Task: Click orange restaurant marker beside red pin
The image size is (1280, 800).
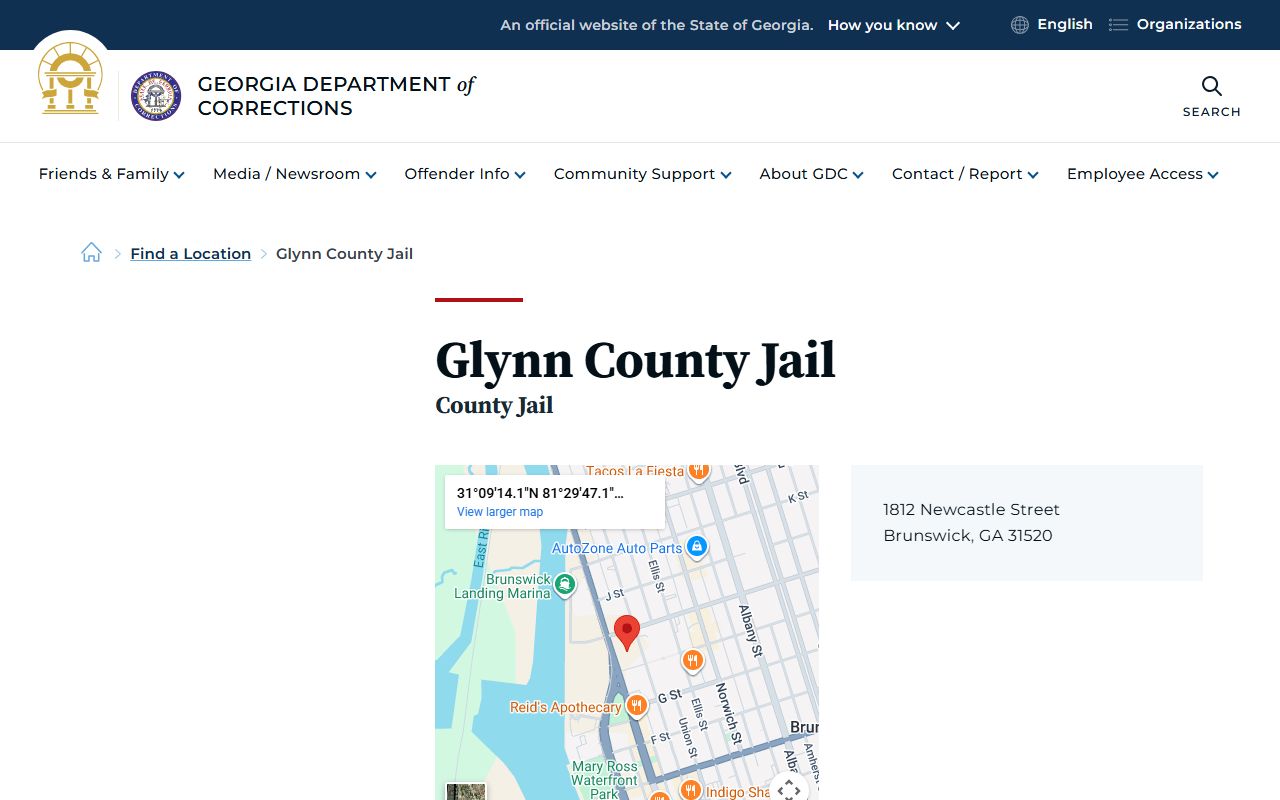Action: point(692,660)
